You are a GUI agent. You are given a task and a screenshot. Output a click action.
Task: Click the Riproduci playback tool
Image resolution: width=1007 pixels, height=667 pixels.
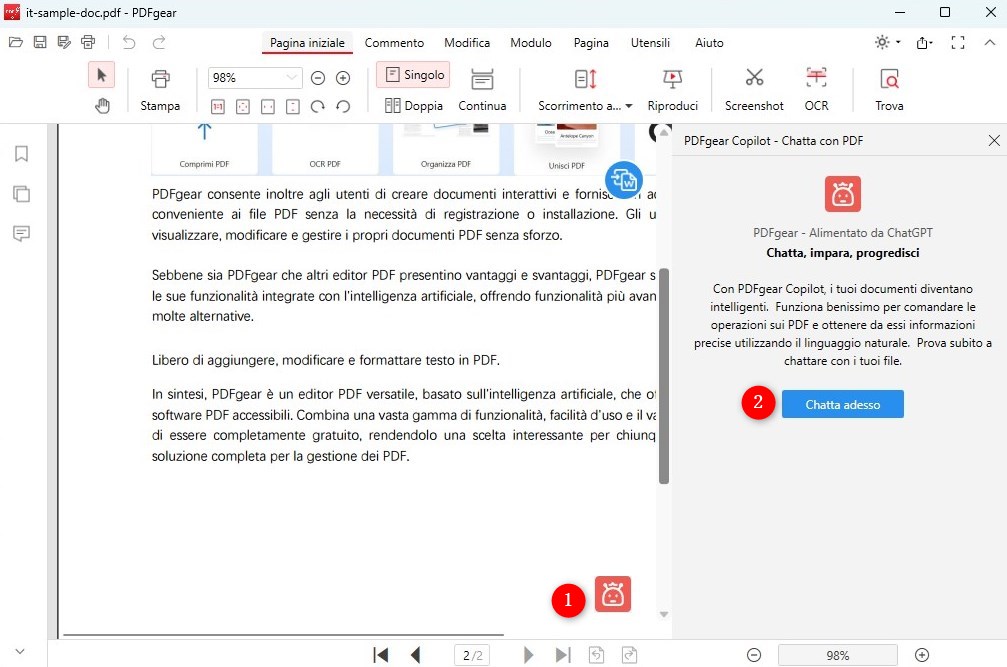(x=672, y=88)
